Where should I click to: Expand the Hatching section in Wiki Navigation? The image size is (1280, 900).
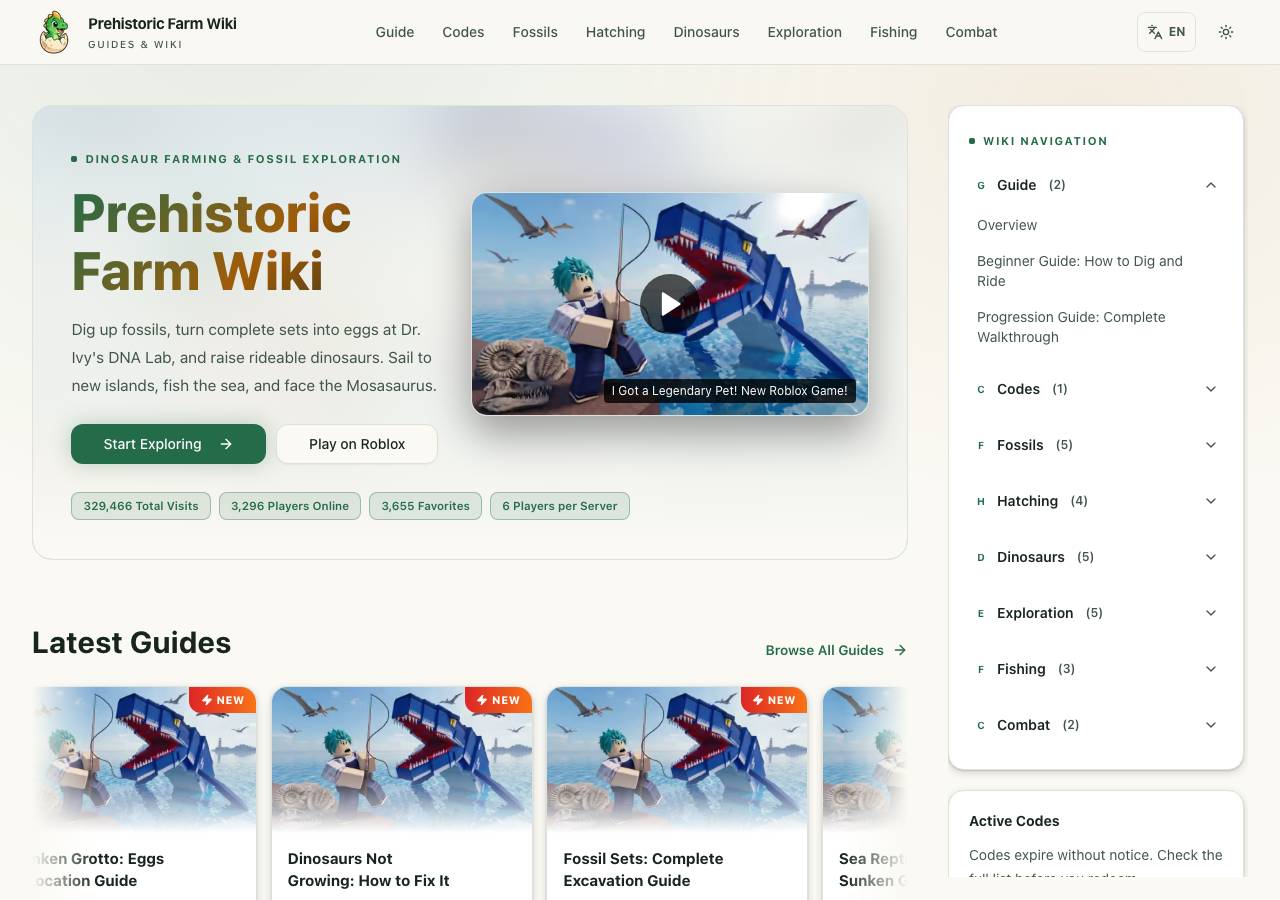point(1096,501)
